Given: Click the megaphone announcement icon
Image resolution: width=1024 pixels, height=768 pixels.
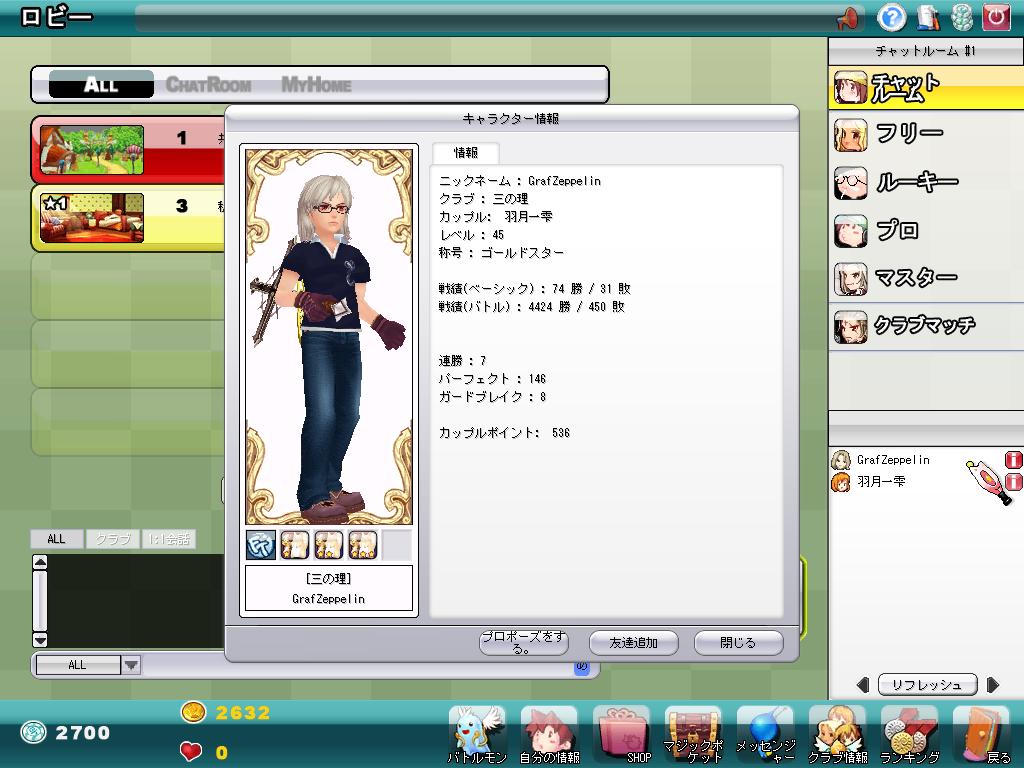Looking at the screenshot, I should 848,18.
